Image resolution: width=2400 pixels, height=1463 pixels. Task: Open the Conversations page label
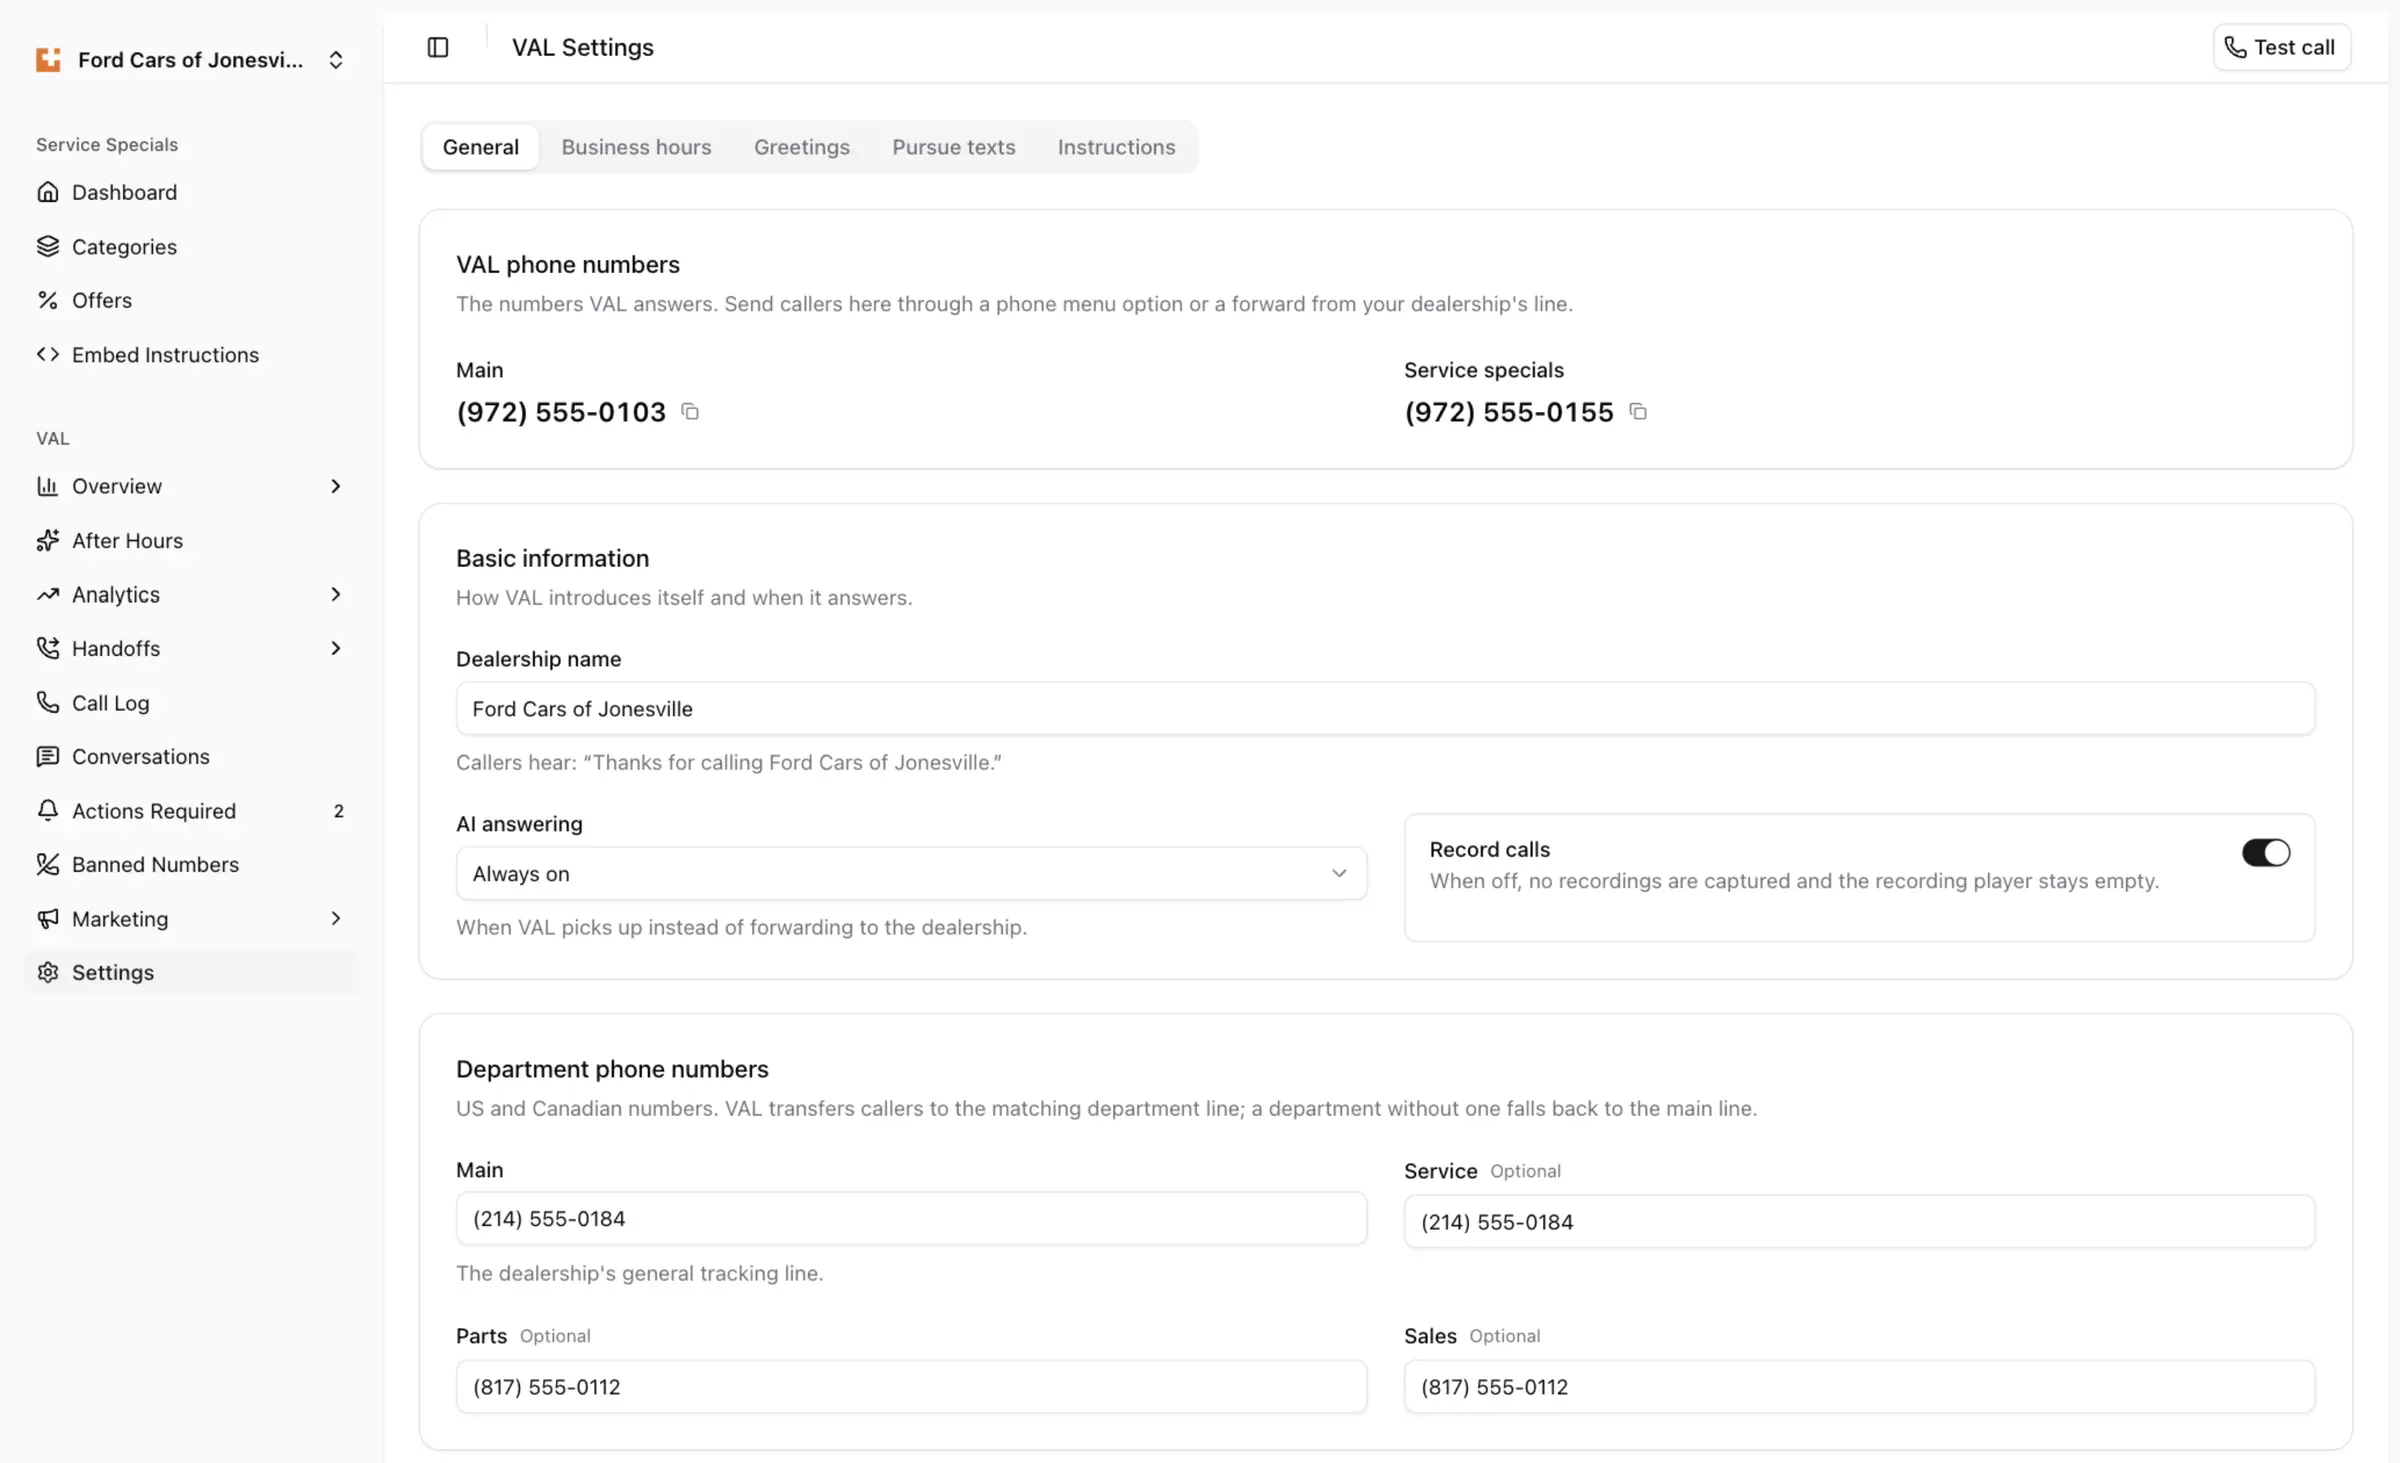[141, 756]
